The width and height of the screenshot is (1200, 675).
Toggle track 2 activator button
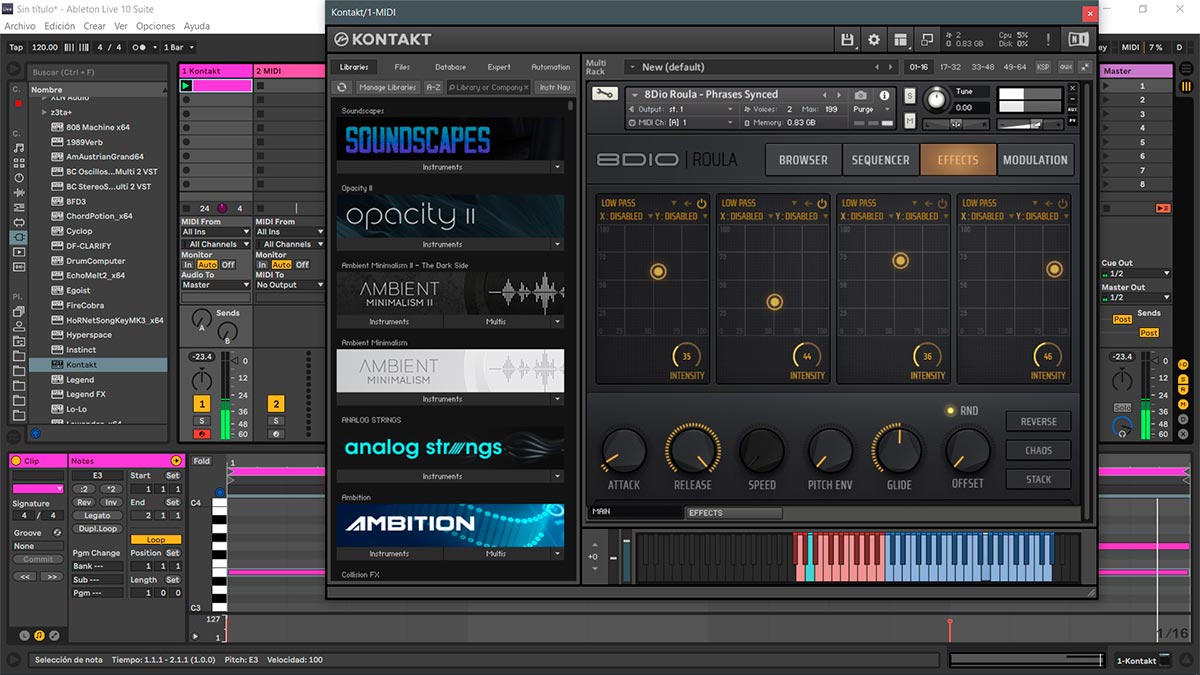coord(276,404)
